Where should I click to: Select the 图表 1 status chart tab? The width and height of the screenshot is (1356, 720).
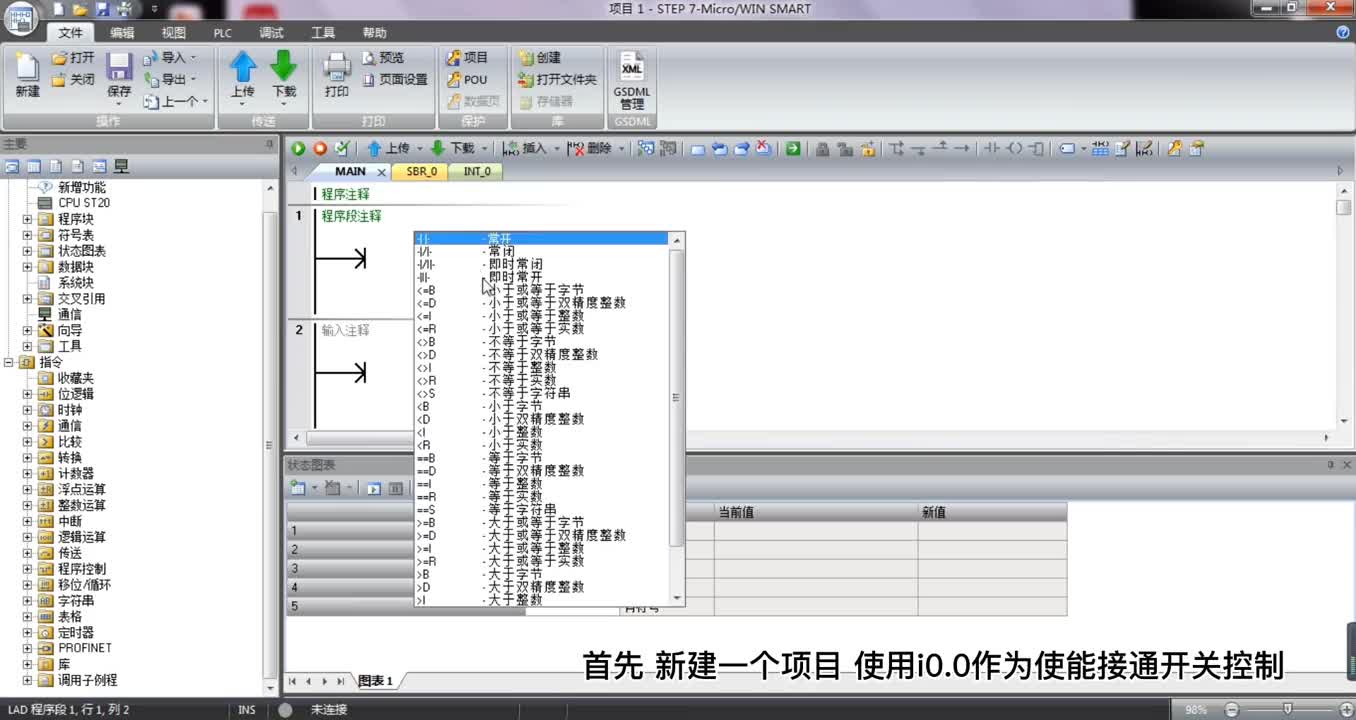(376, 681)
